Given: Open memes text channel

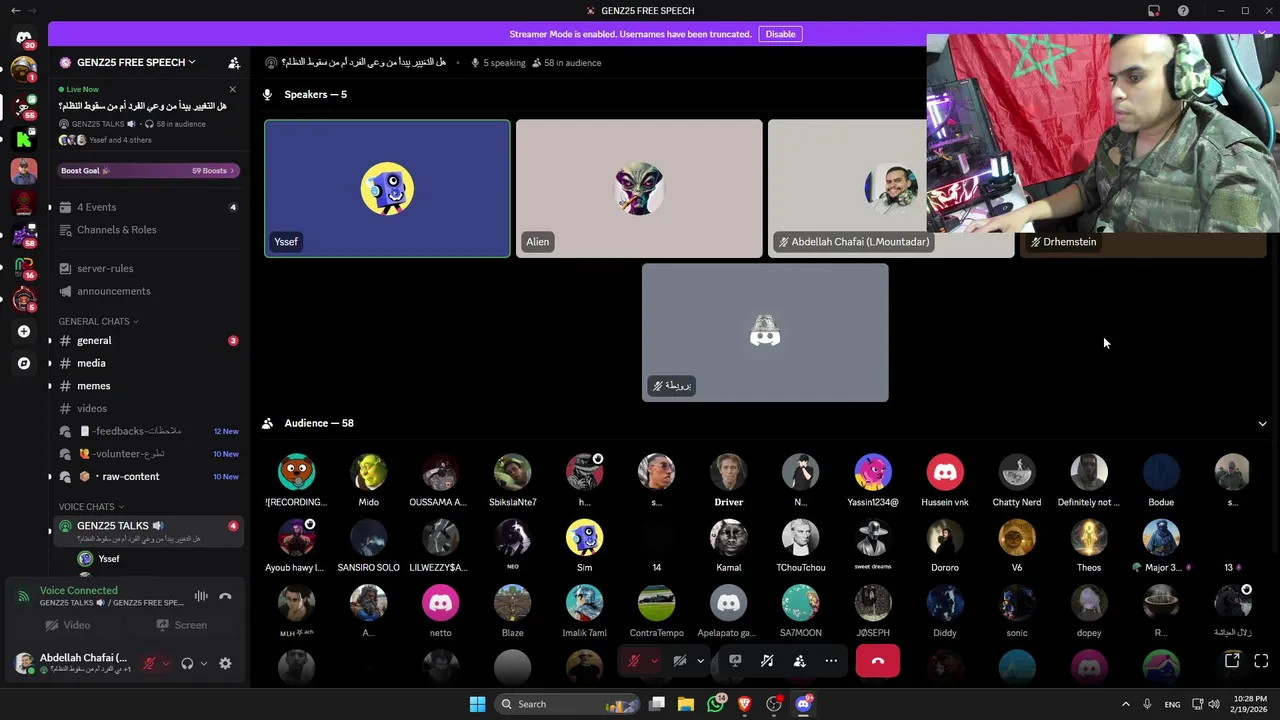Looking at the screenshot, I should click(148, 386).
